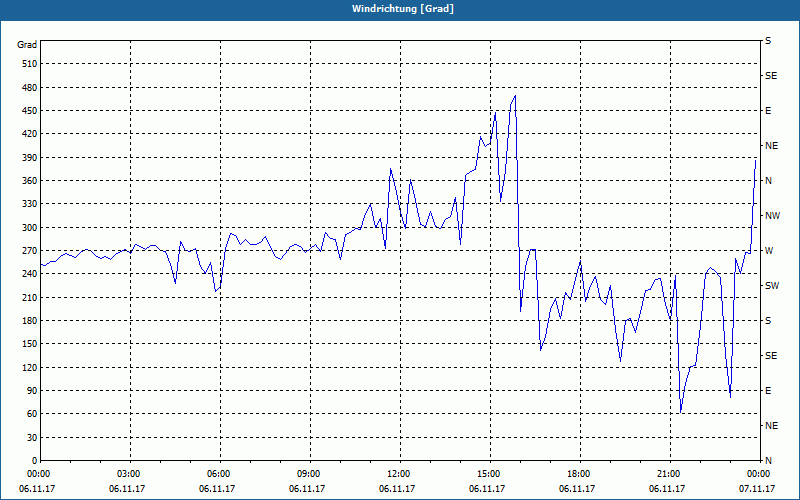
Task: Select the 18:00 time axis label
Action: click(x=579, y=474)
